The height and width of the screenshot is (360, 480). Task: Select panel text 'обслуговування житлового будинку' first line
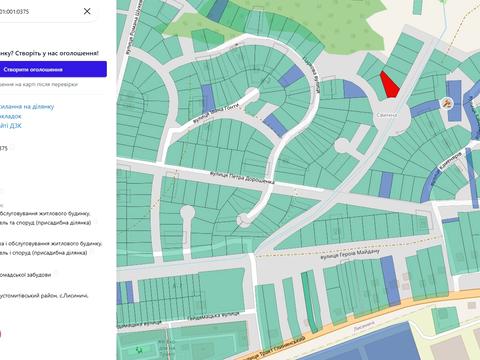[x=45, y=213]
